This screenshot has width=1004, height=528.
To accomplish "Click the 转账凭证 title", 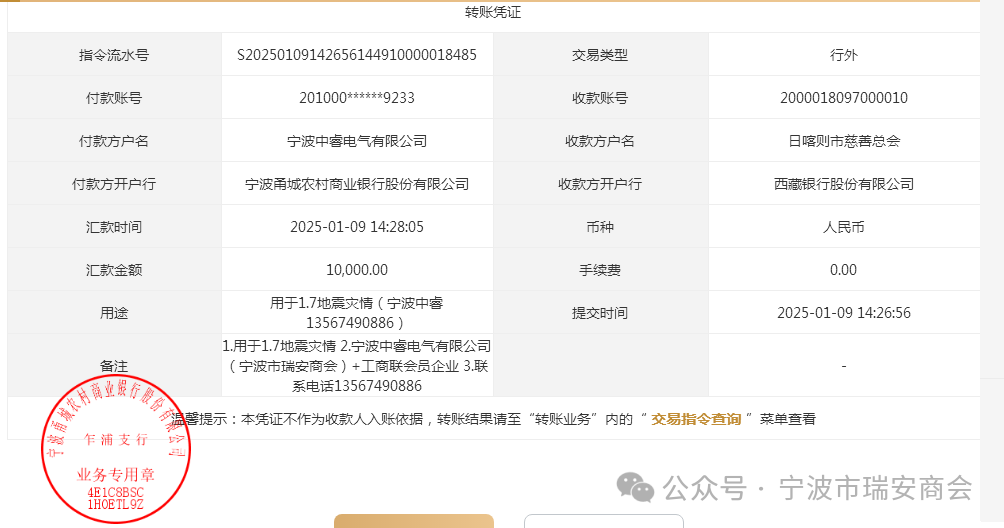I will pos(493,12).
